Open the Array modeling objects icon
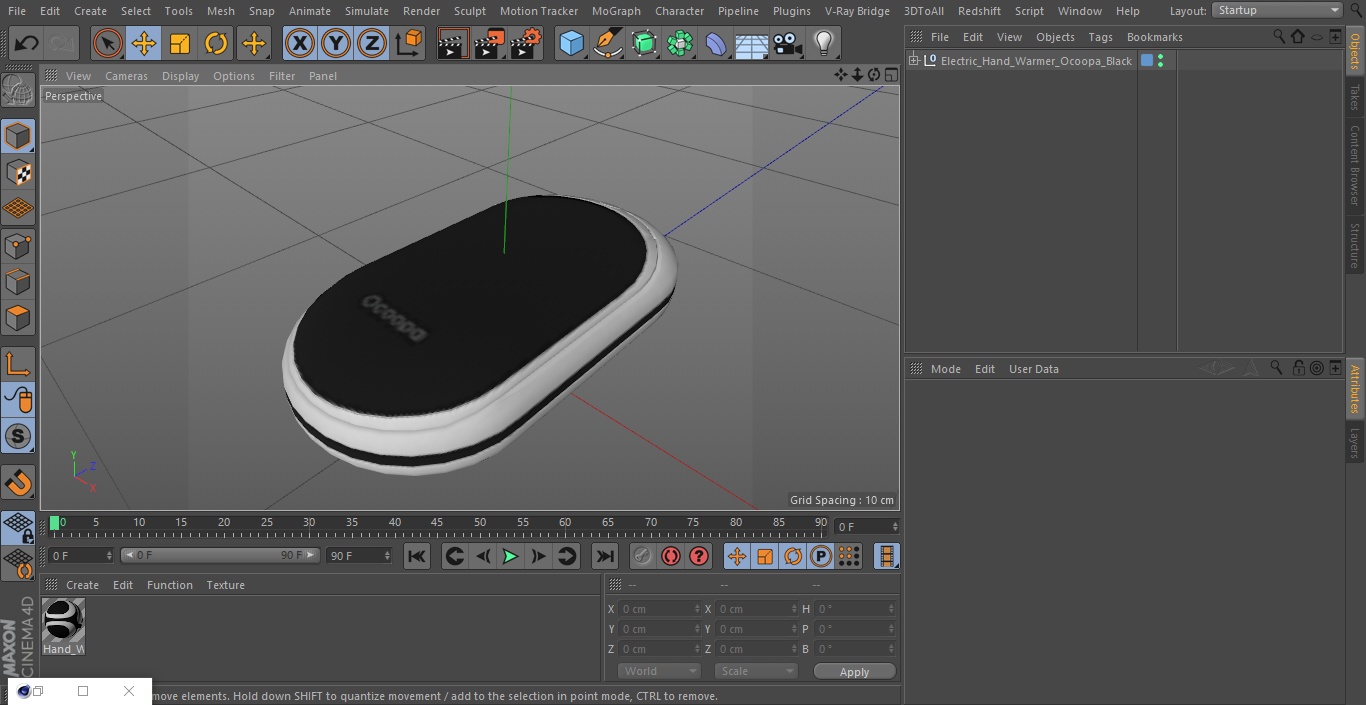Image resolution: width=1366 pixels, height=705 pixels. [x=680, y=44]
